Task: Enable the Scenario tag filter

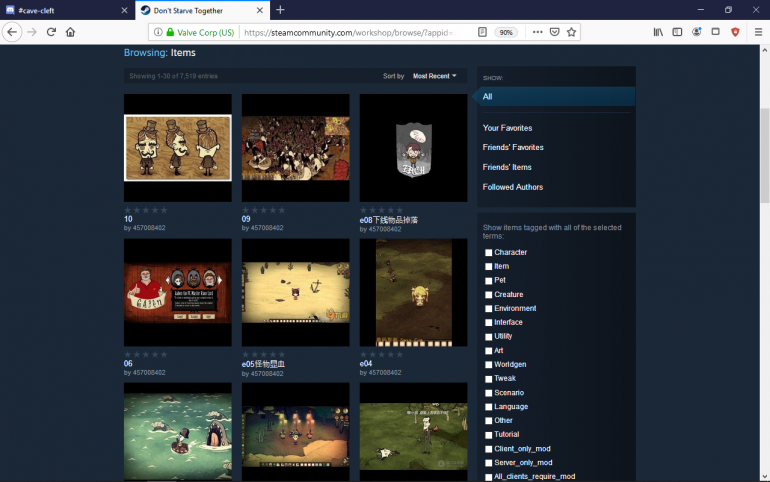Action: (489, 393)
